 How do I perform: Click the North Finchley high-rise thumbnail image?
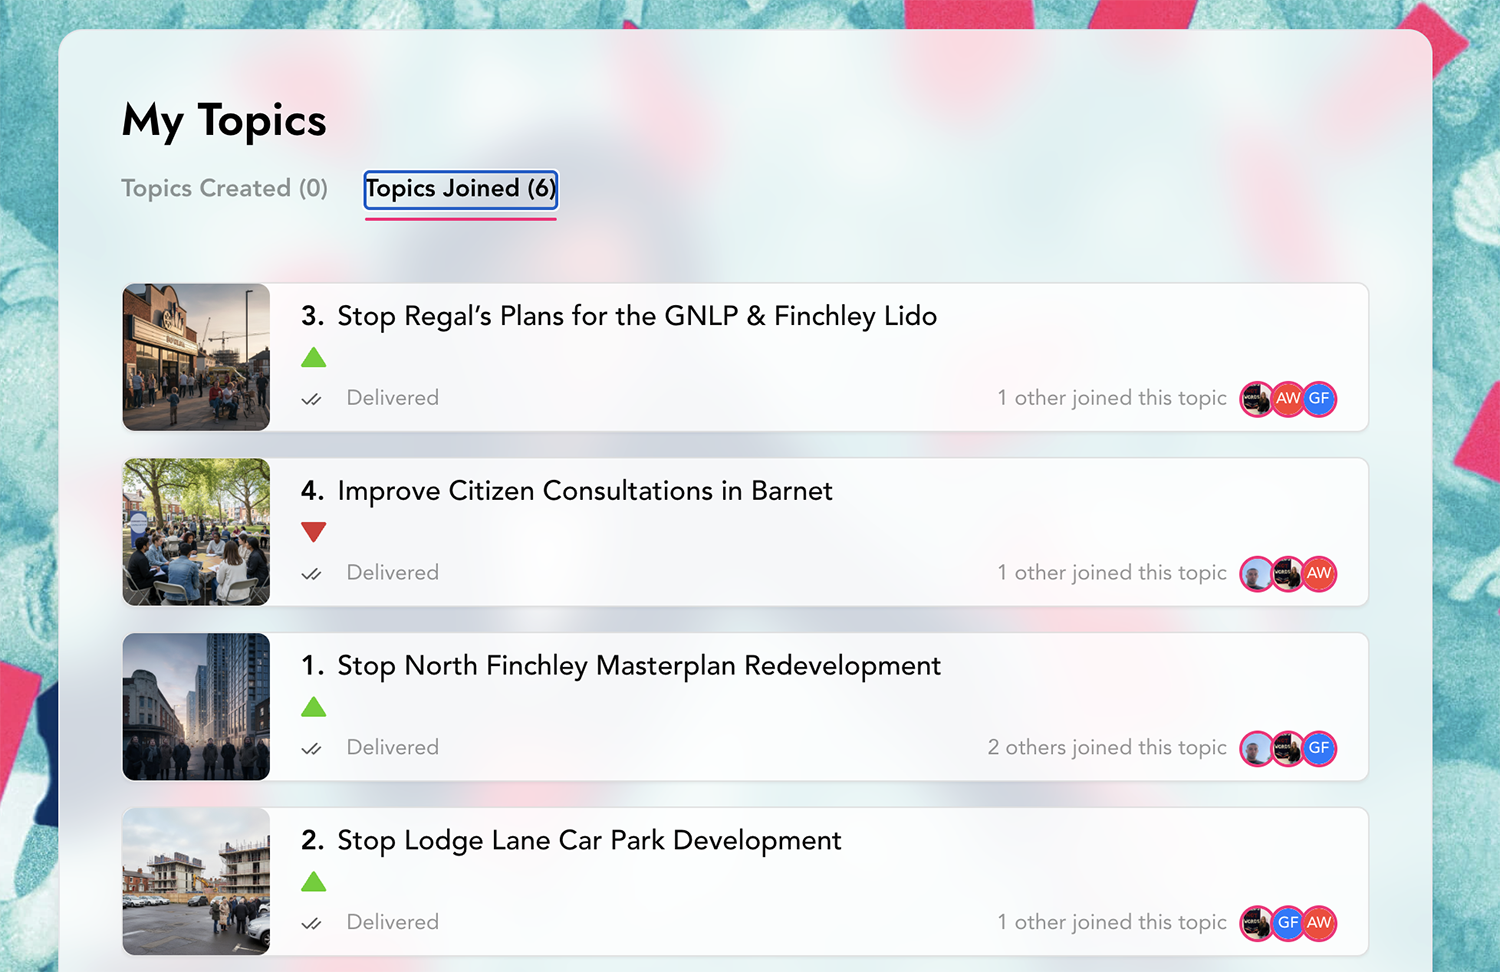point(196,707)
